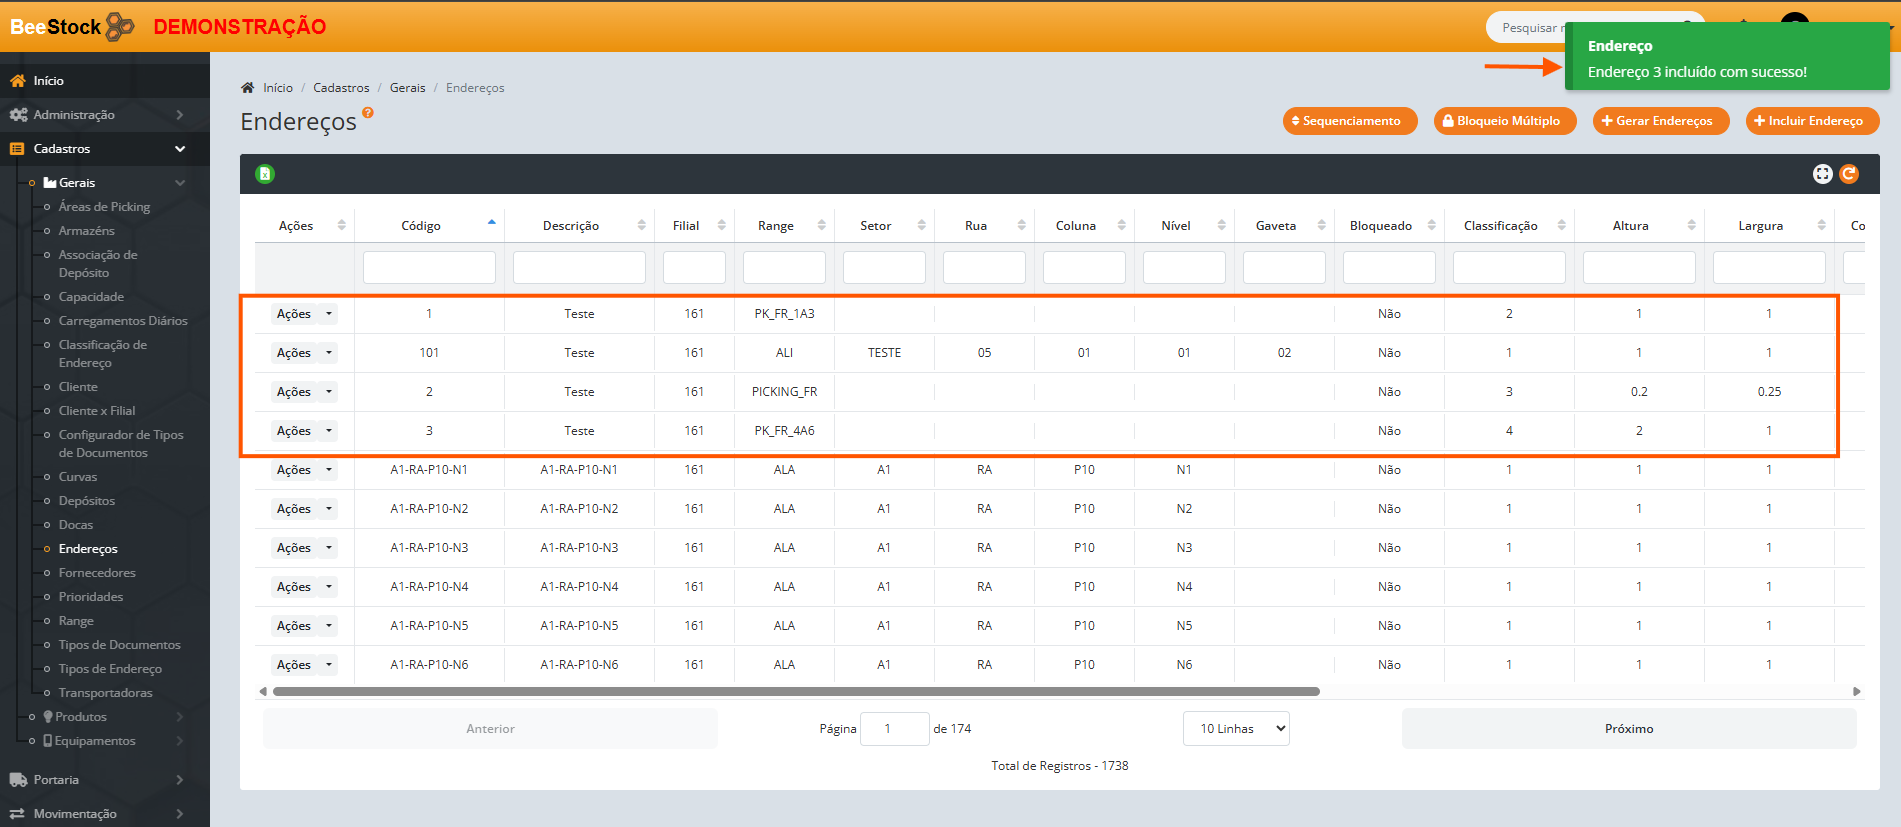
Task: Click the Incluir Endereço button
Action: [1812, 121]
